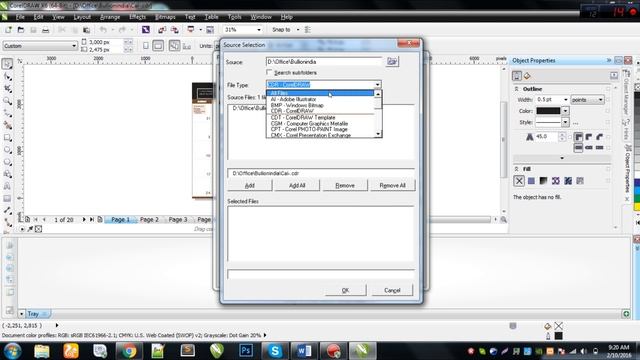
Task: Click the Open folder toolbar icon
Action: coord(21,30)
